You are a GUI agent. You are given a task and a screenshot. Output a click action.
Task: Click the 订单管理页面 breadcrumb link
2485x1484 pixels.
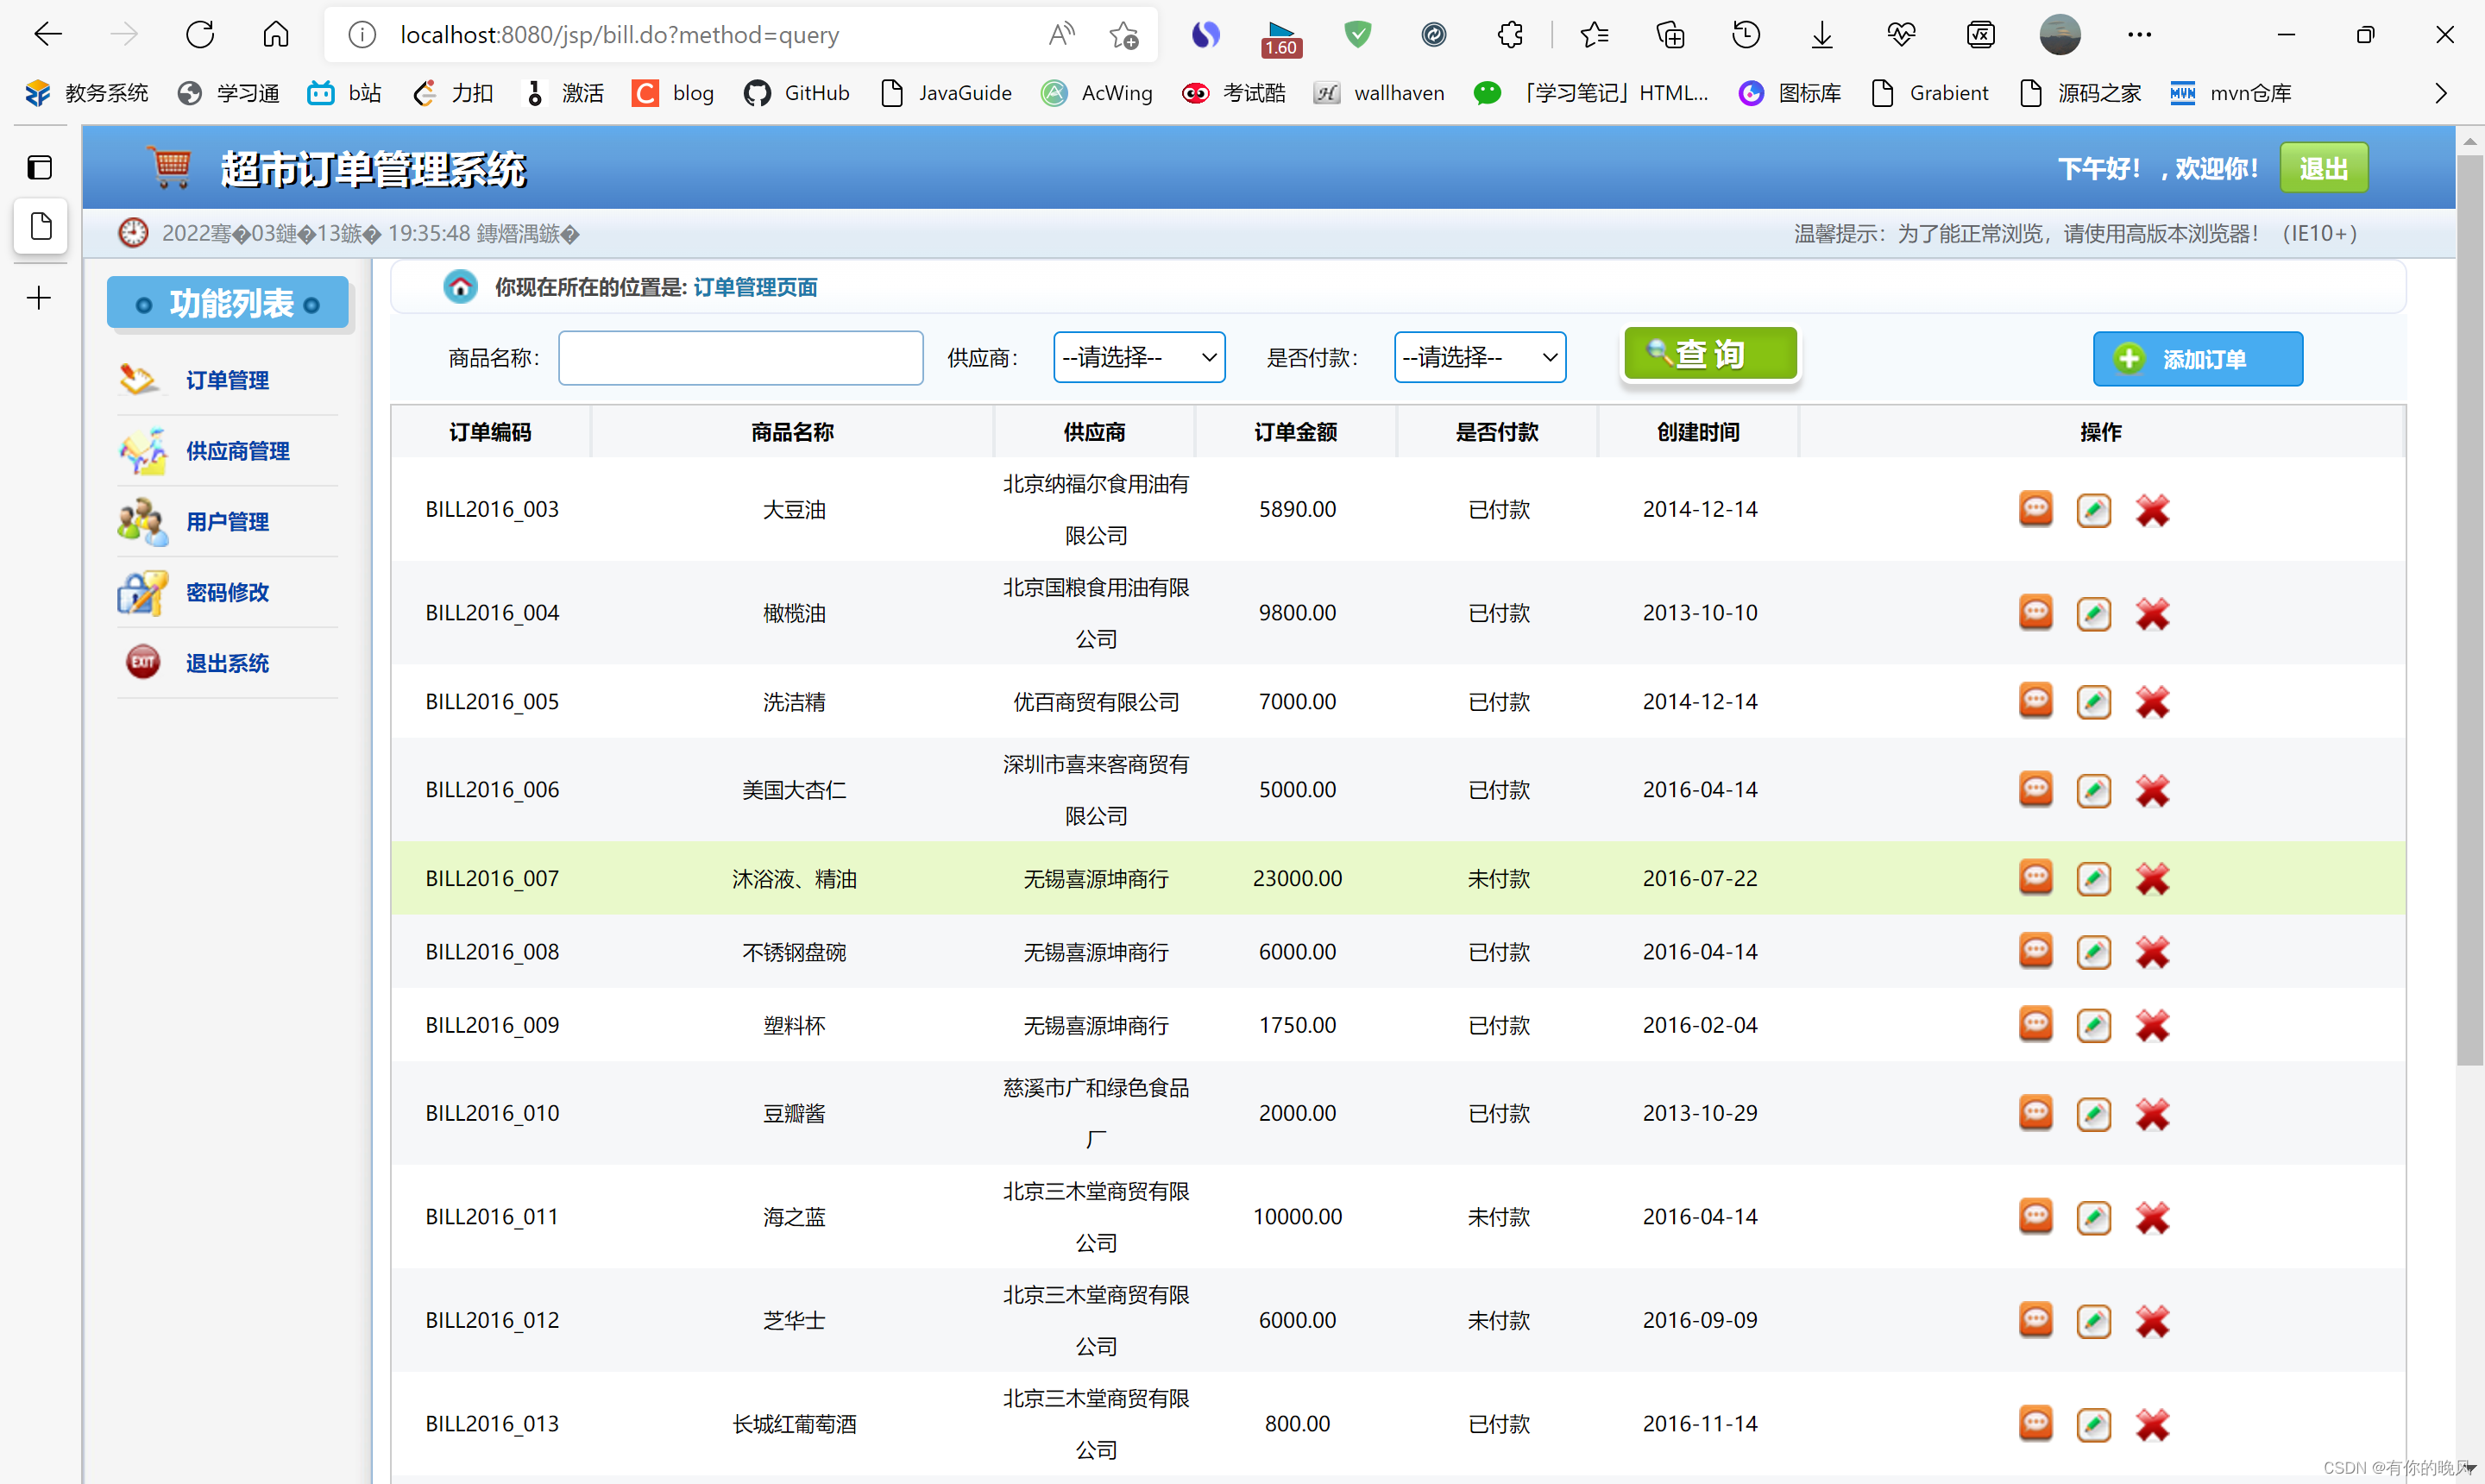[x=755, y=287]
